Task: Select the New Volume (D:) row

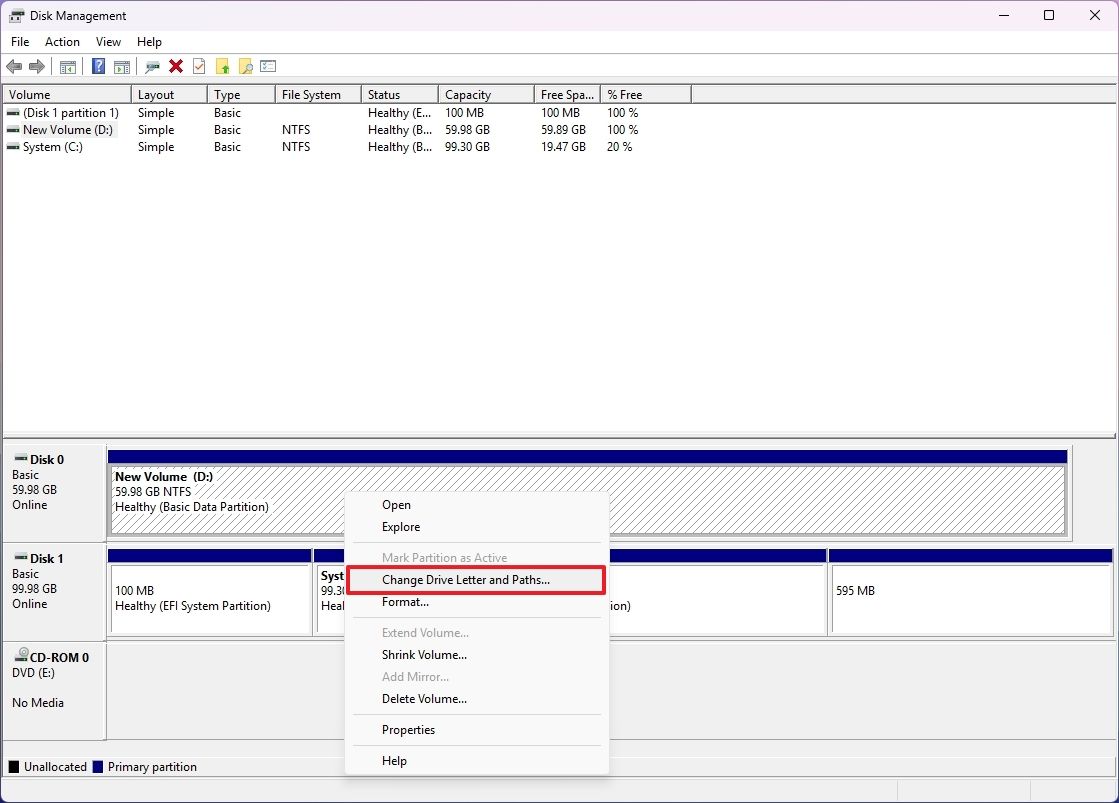Action: pos(65,130)
